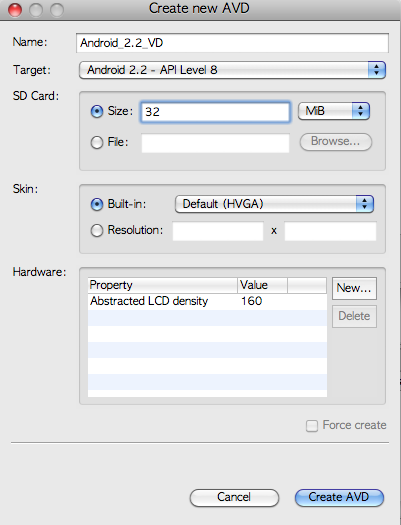This screenshot has width=401, height=525.
Task: Toggle the Force create checkbox
Action: click(x=312, y=426)
